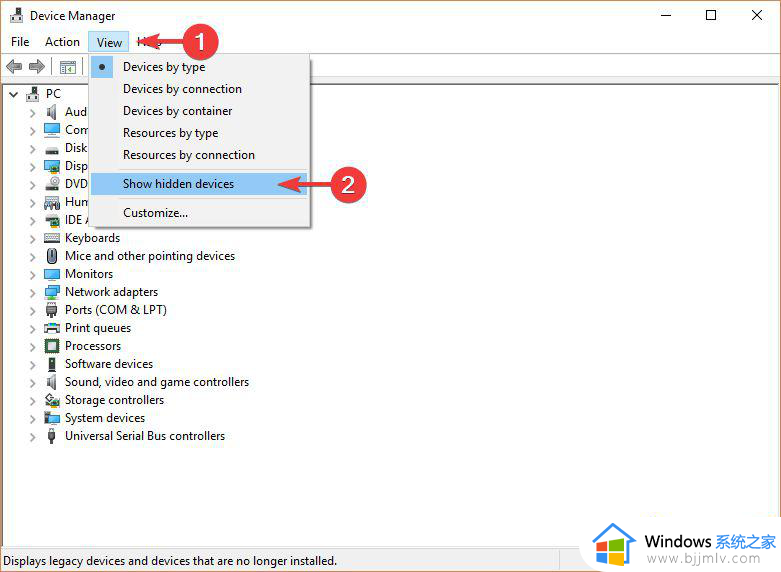Click the Device Manager title bar icon

click(x=16, y=15)
